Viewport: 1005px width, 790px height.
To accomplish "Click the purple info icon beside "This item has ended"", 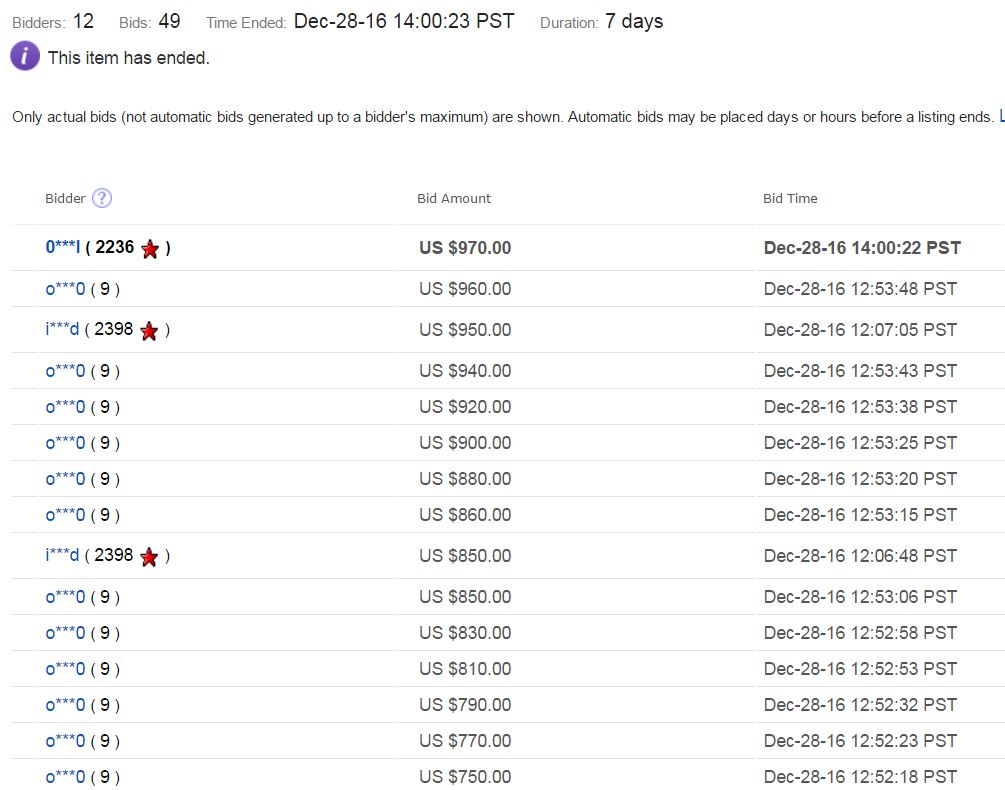I will pyautogui.click(x=25, y=57).
